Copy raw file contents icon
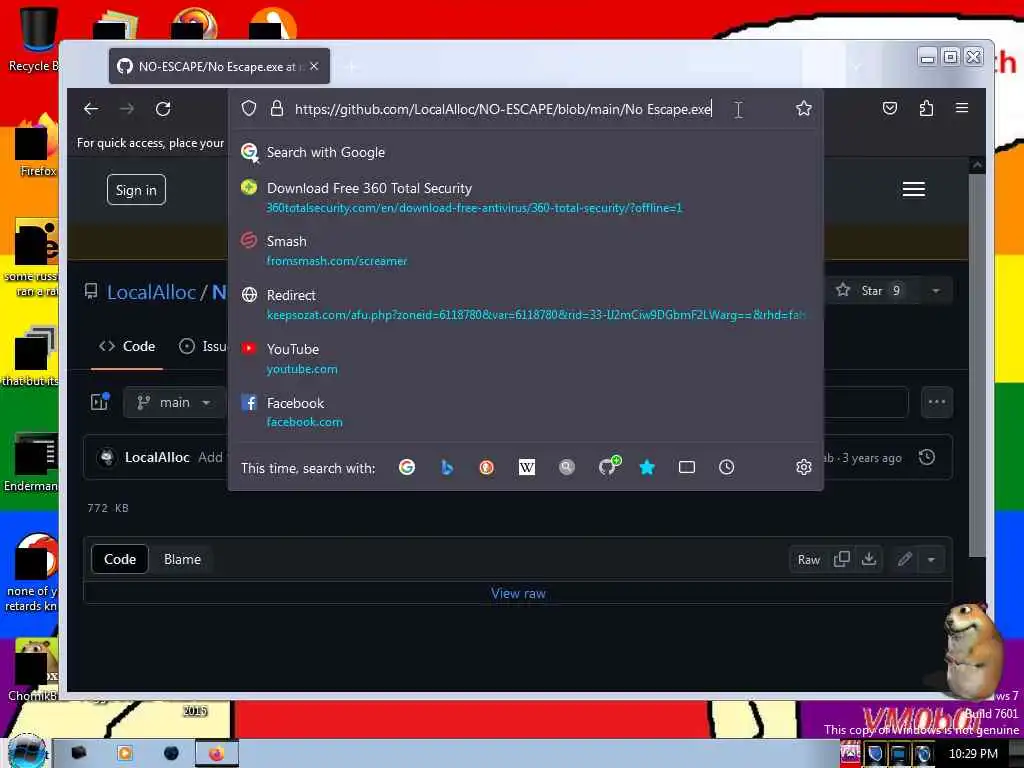 pos(842,559)
